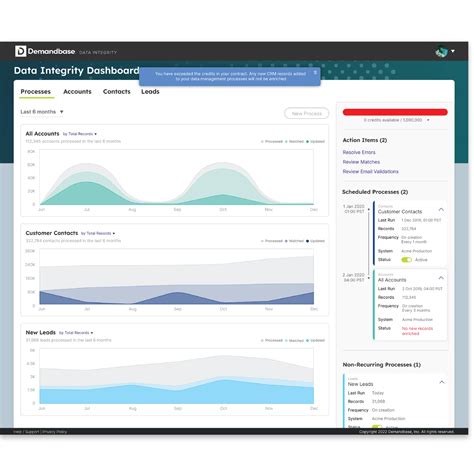Click the New Leads chart title
Screen dimensions: 474x474
[x=41, y=332]
